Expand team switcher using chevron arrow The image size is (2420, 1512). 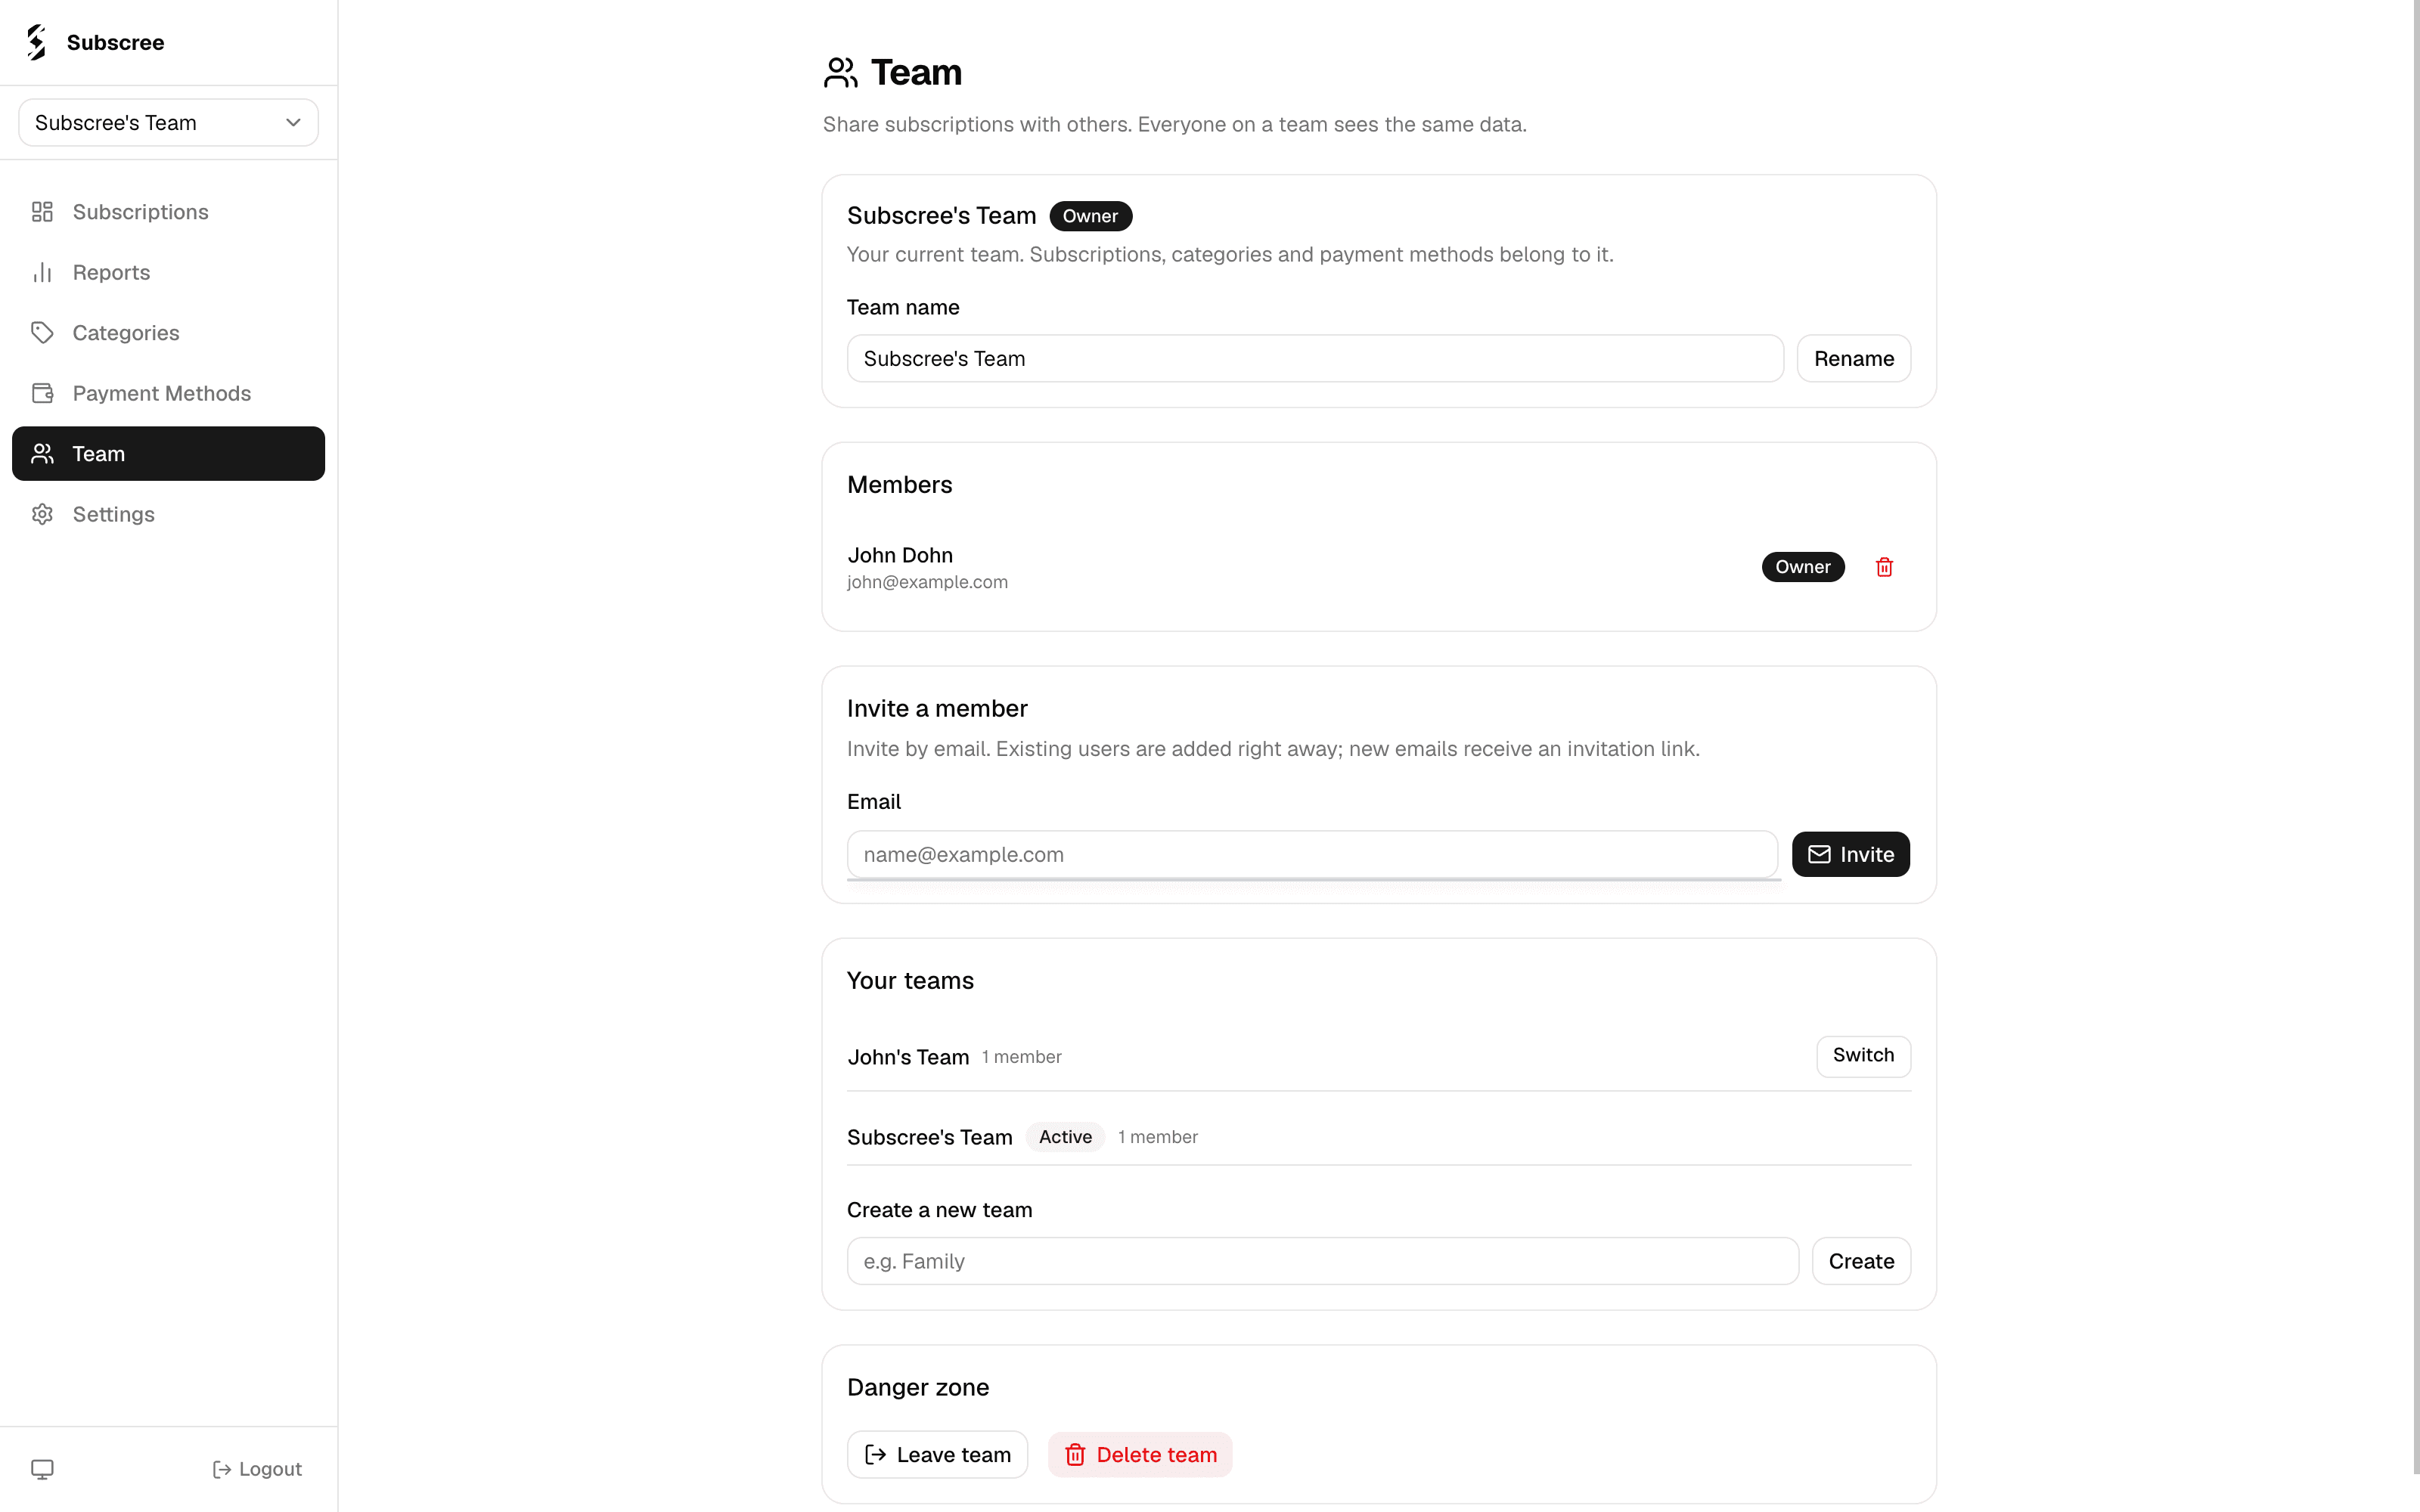293,122
